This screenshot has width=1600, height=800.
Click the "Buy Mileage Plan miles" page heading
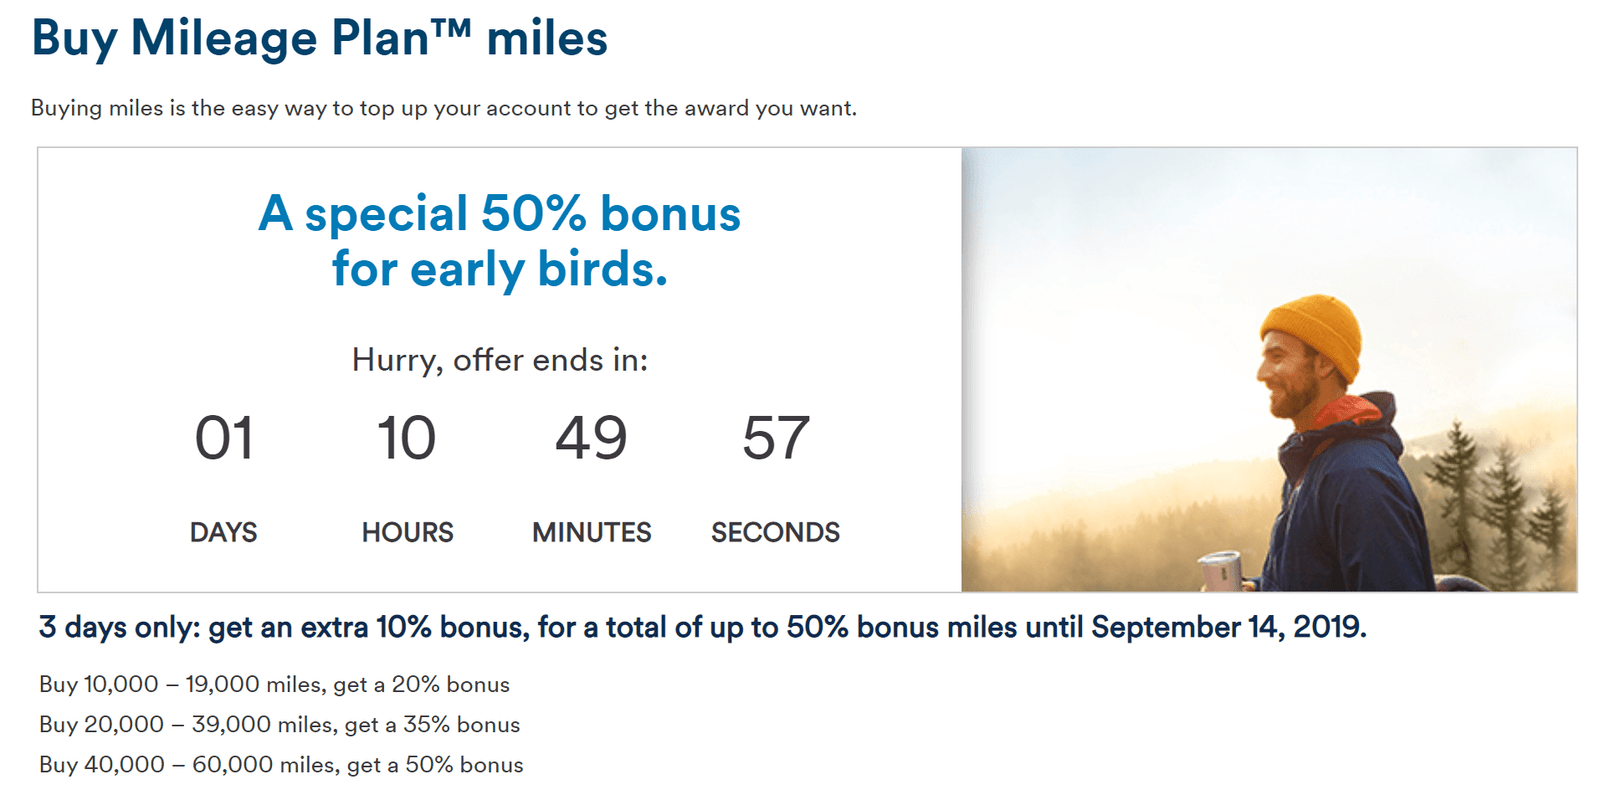tap(319, 38)
